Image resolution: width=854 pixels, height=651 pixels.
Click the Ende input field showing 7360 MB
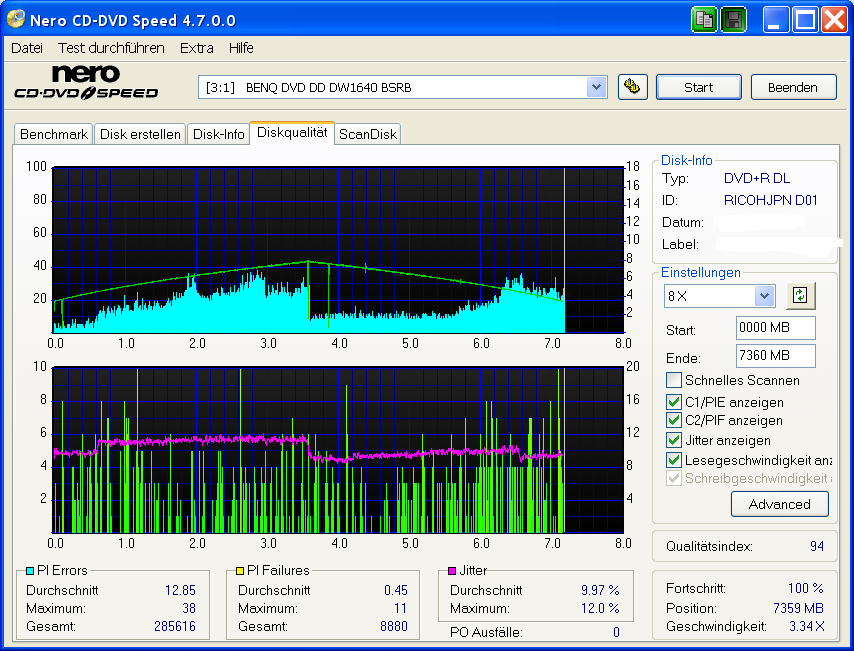click(775, 357)
